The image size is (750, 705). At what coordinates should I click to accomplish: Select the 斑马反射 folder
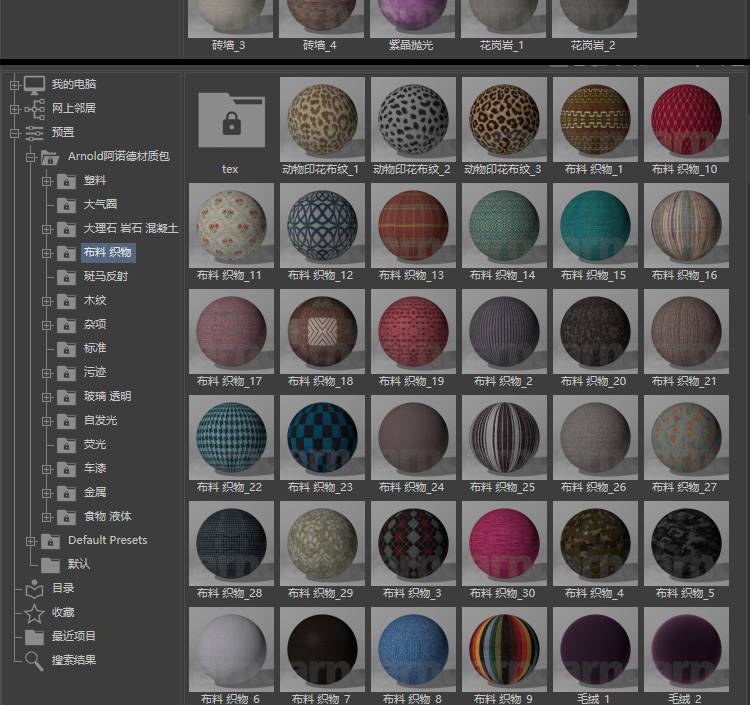pos(106,276)
